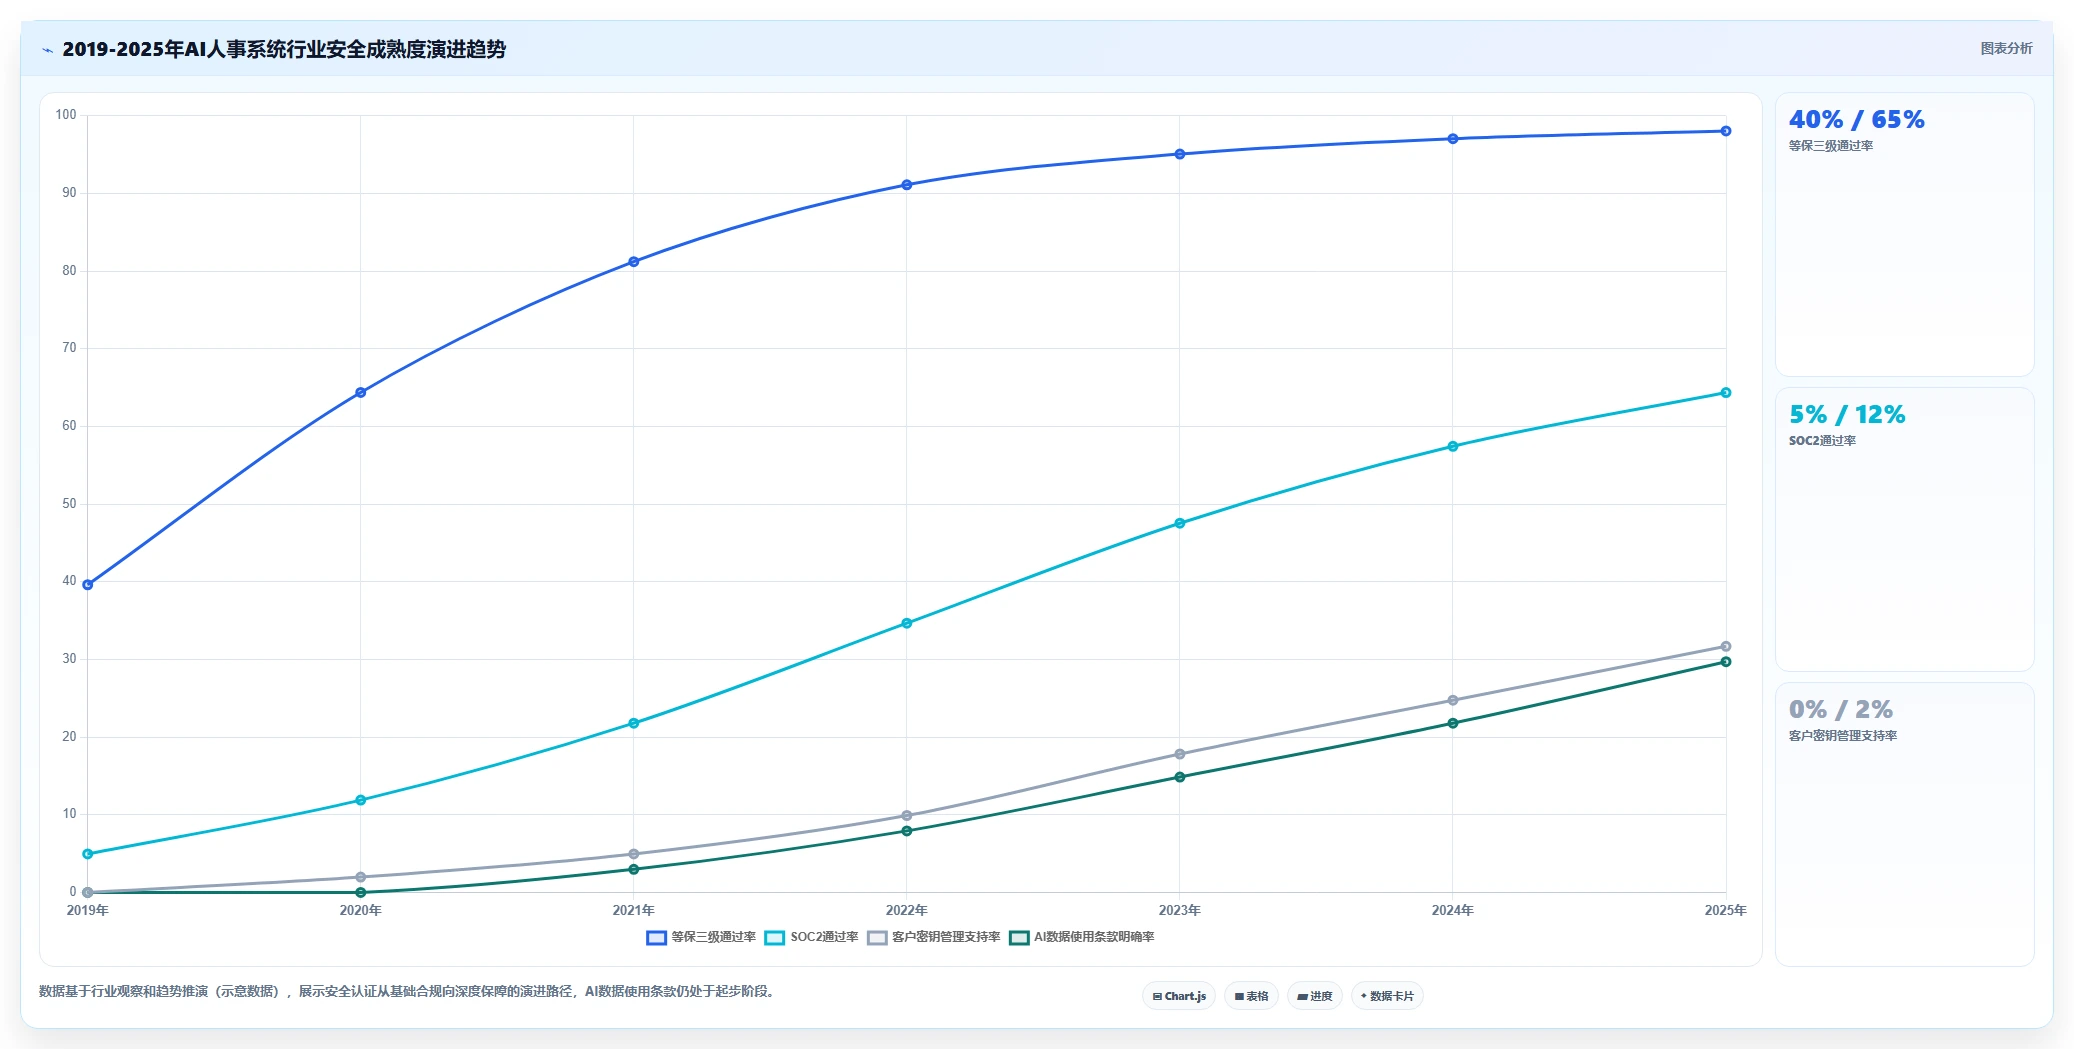2074x1049 pixels.
Task: Click the 70 y-axis tick label
Action: 69,348
